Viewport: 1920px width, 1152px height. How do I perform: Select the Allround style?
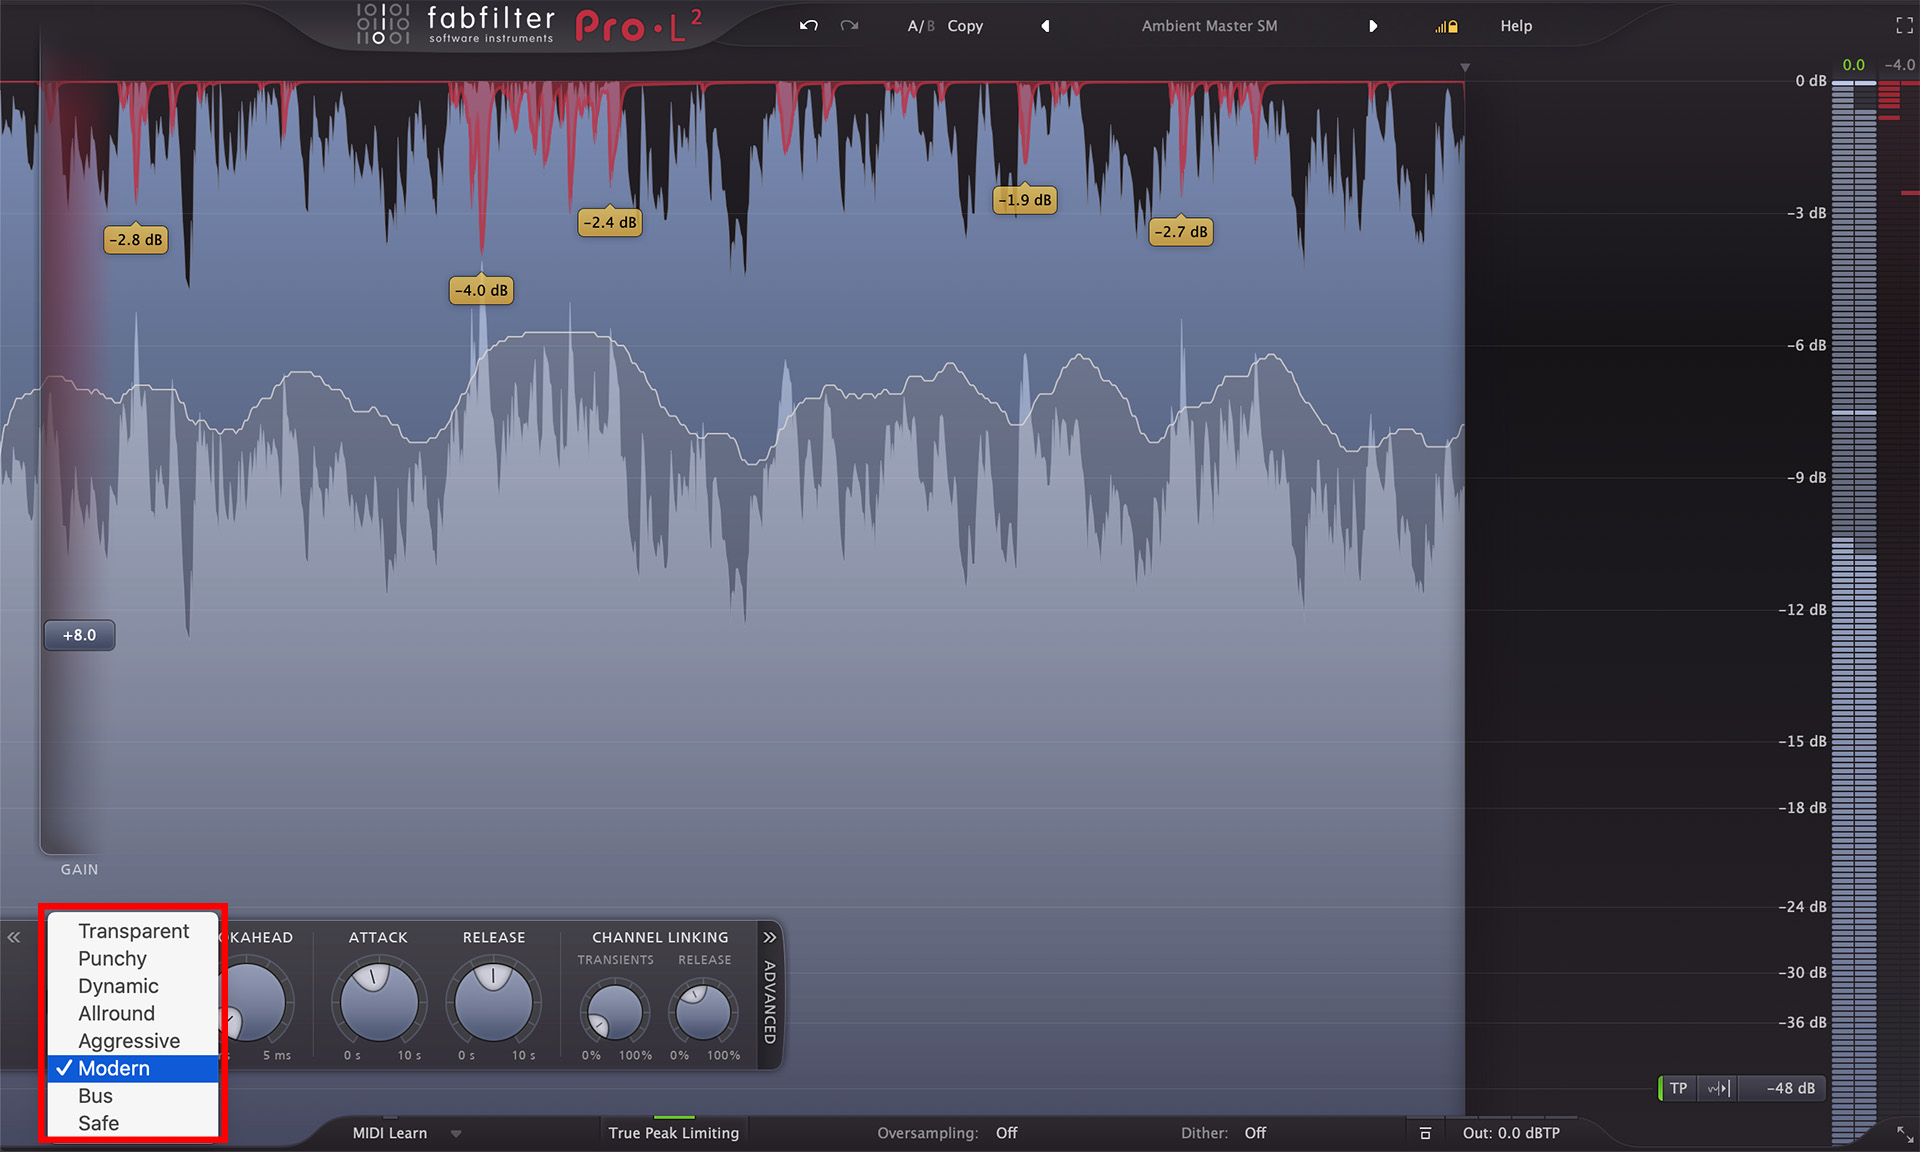[133, 1013]
